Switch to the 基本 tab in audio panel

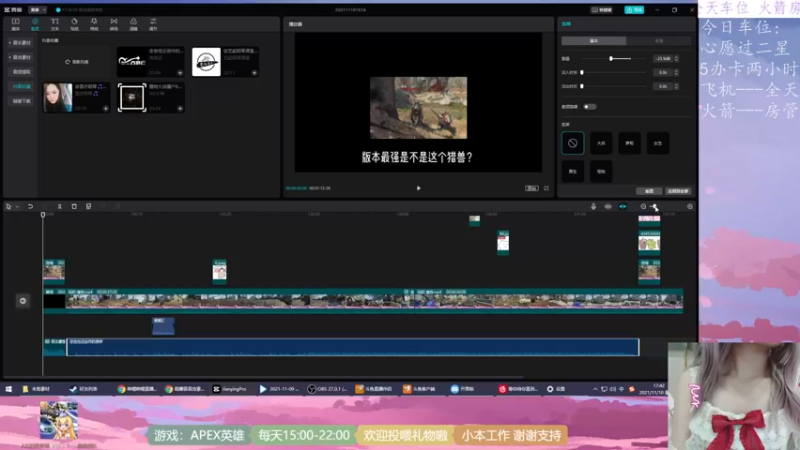pyautogui.click(x=594, y=40)
